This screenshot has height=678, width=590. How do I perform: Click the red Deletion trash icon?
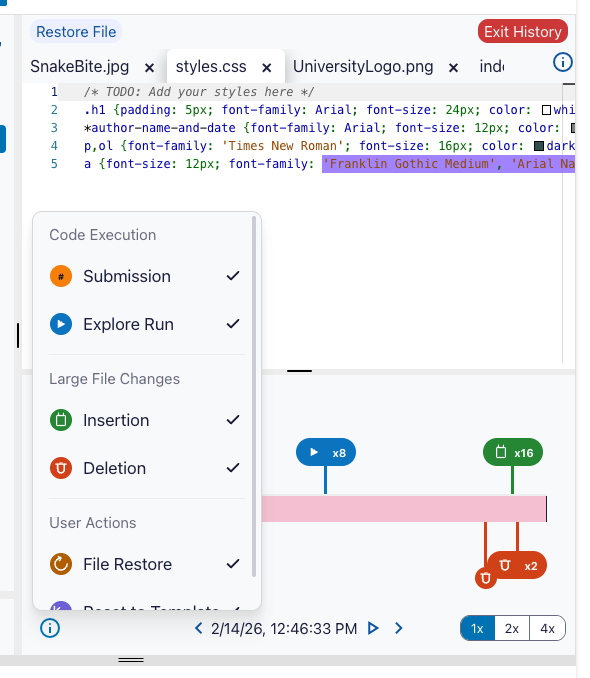point(61,468)
